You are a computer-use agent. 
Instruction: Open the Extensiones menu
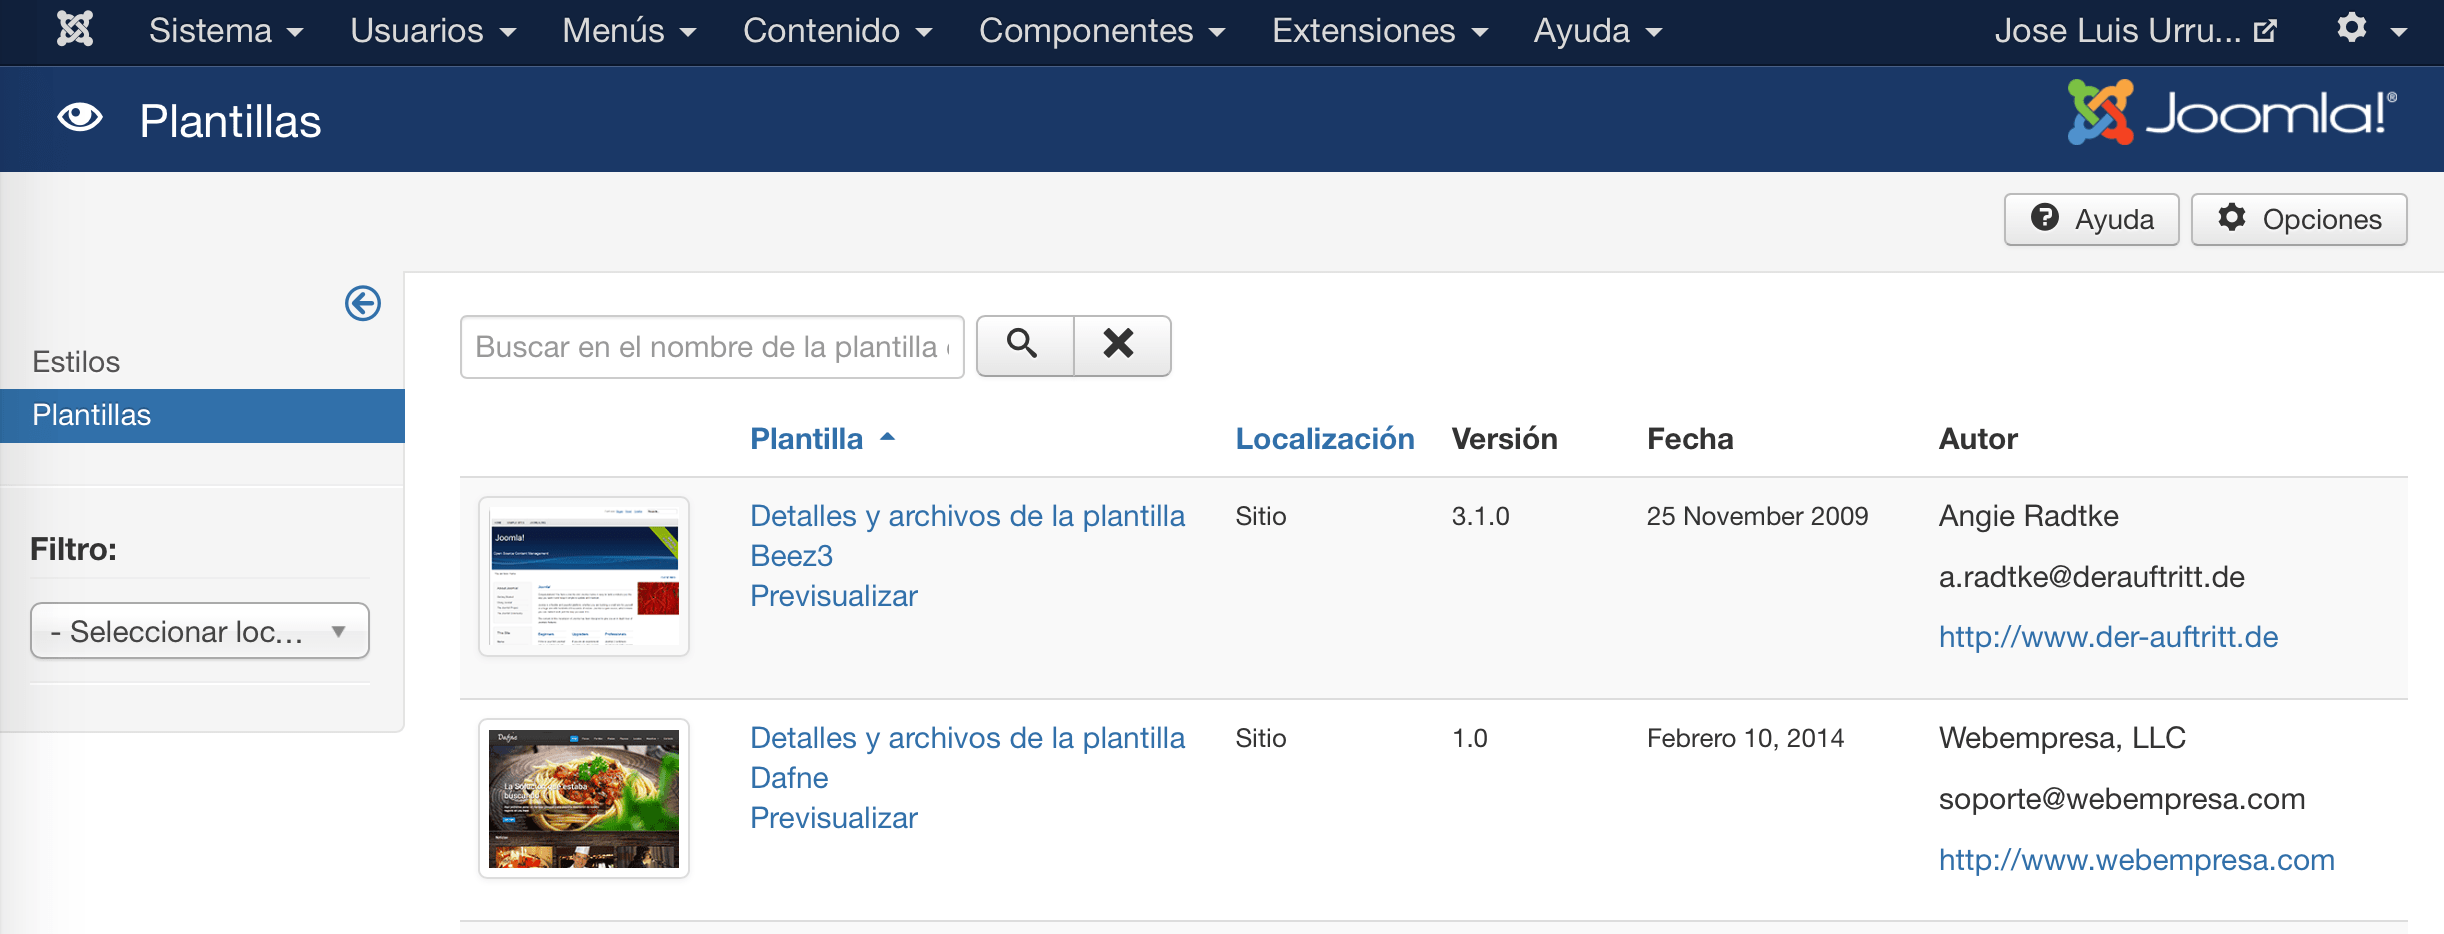click(x=1379, y=31)
